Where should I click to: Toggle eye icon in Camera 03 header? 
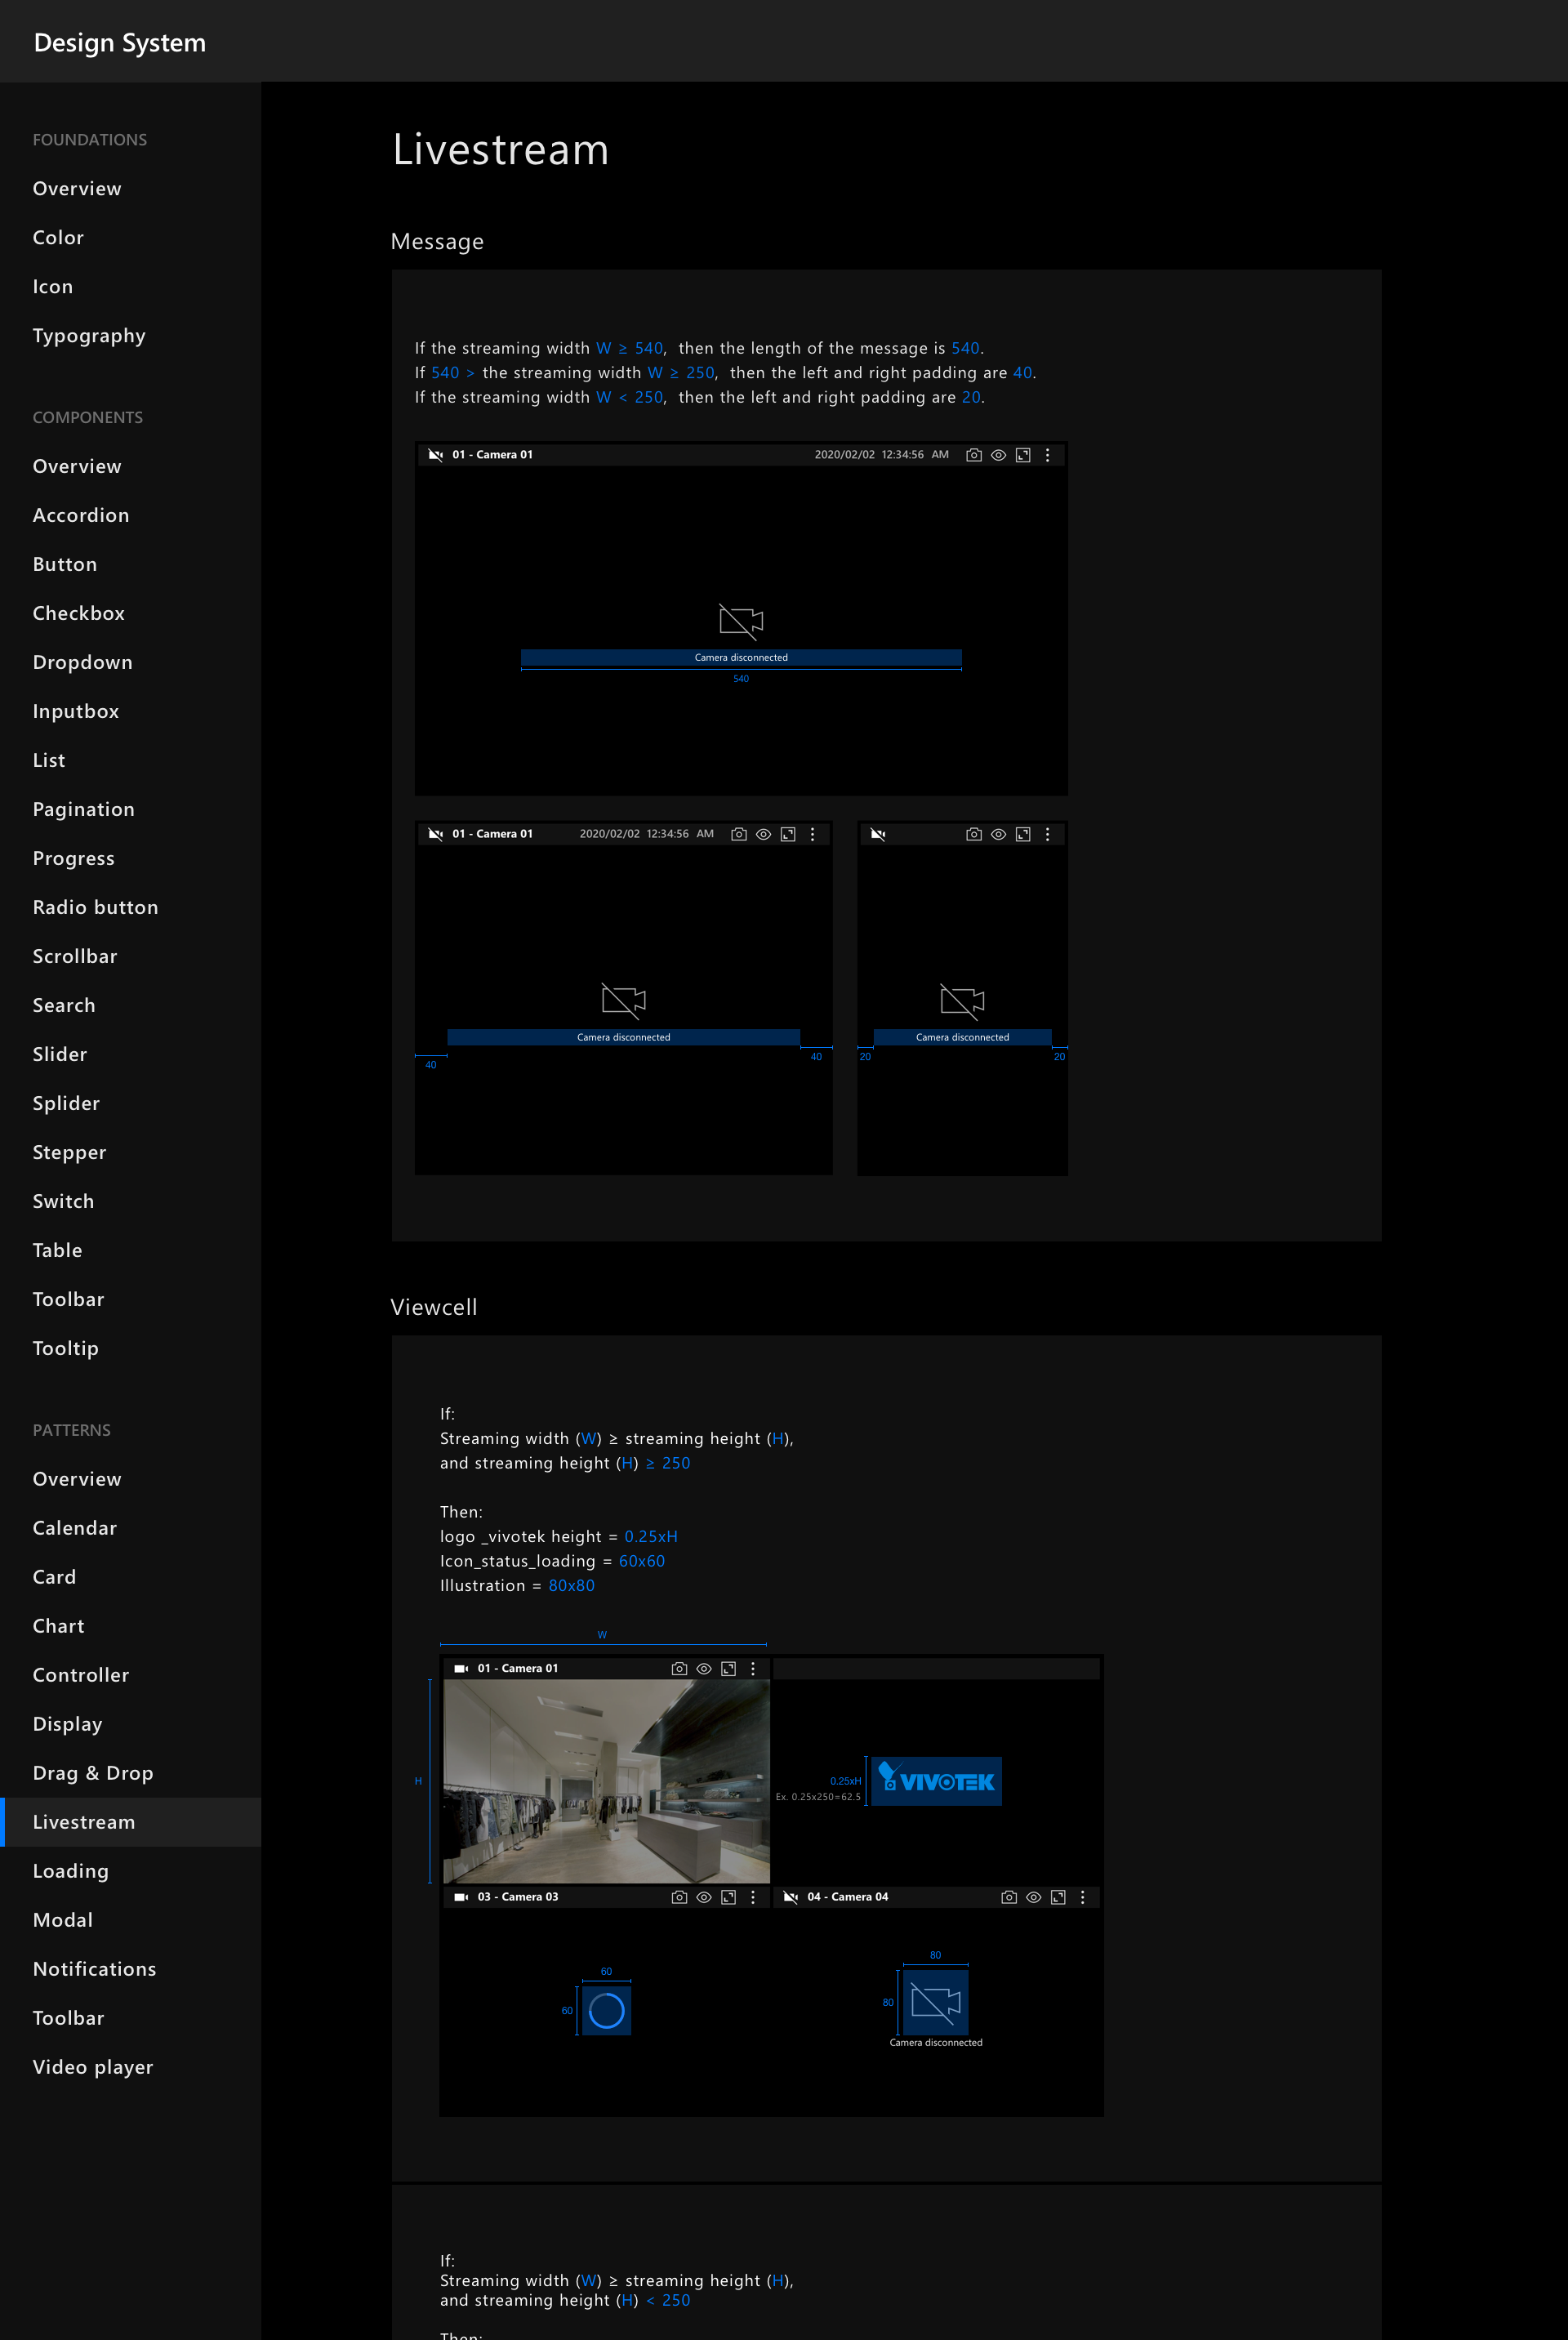pyautogui.click(x=704, y=1897)
